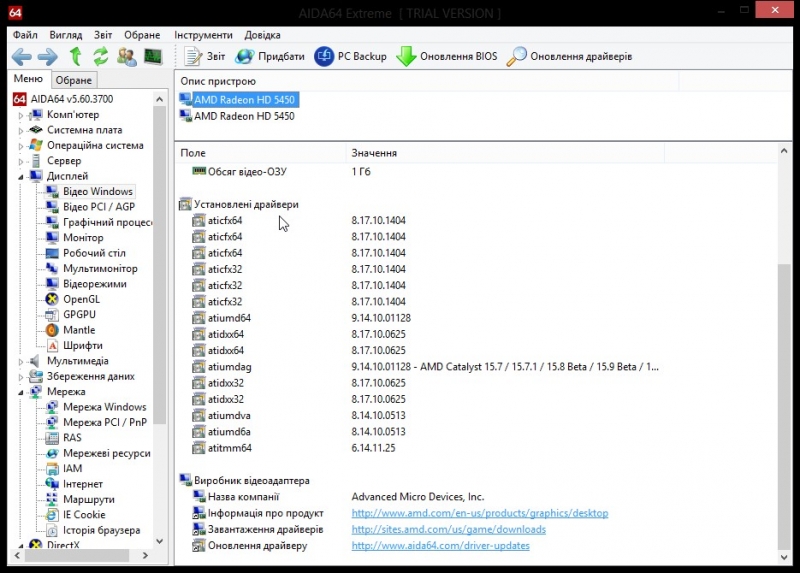Open the sites.amd.com game downloads link
This screenshot has width=800, height=573.
click(x=448, y=529)
